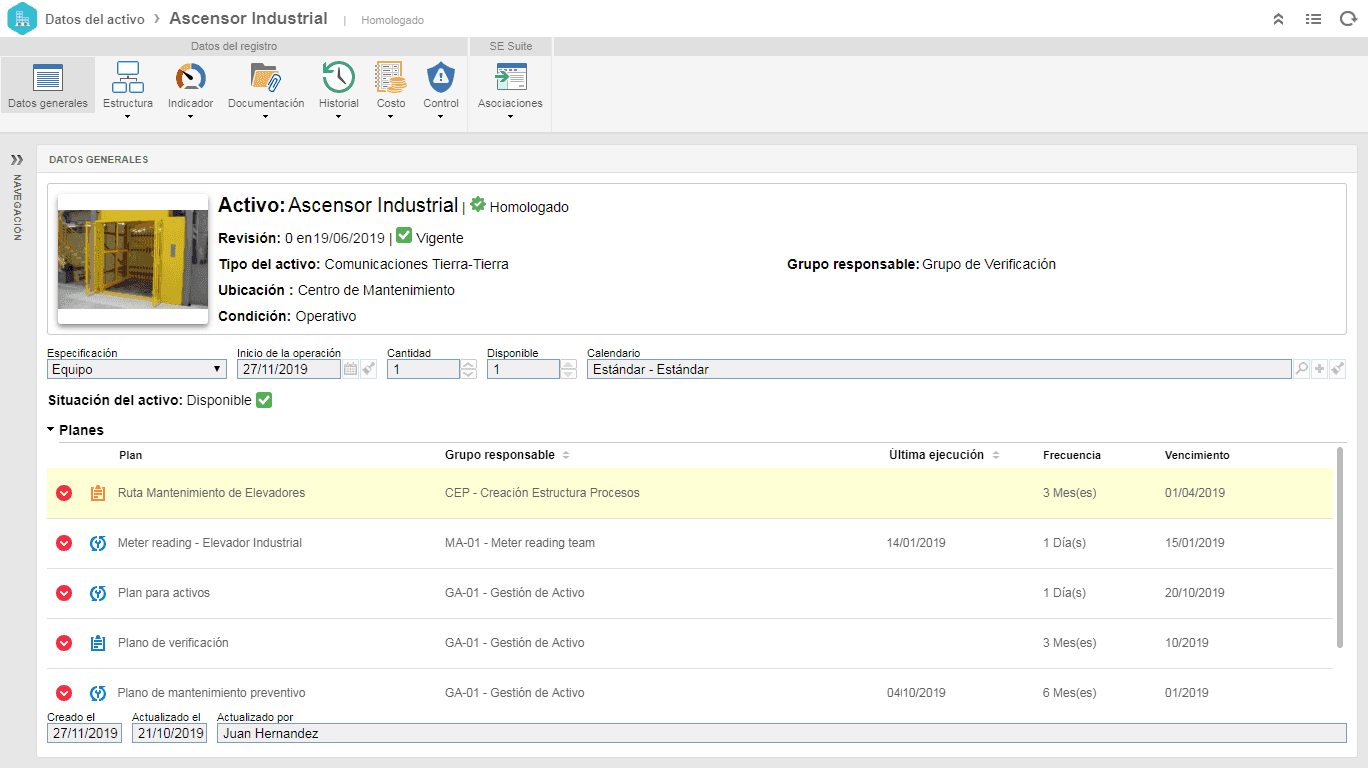Expand the Navegación side panel
Viewport: 1368px width, 768px height.
pos(17,159)
